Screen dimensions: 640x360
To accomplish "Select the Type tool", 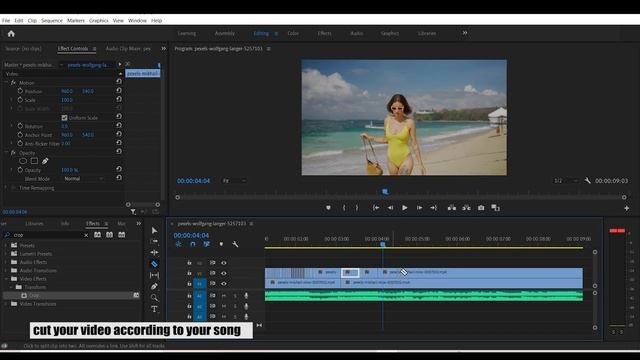I will 154,309.
